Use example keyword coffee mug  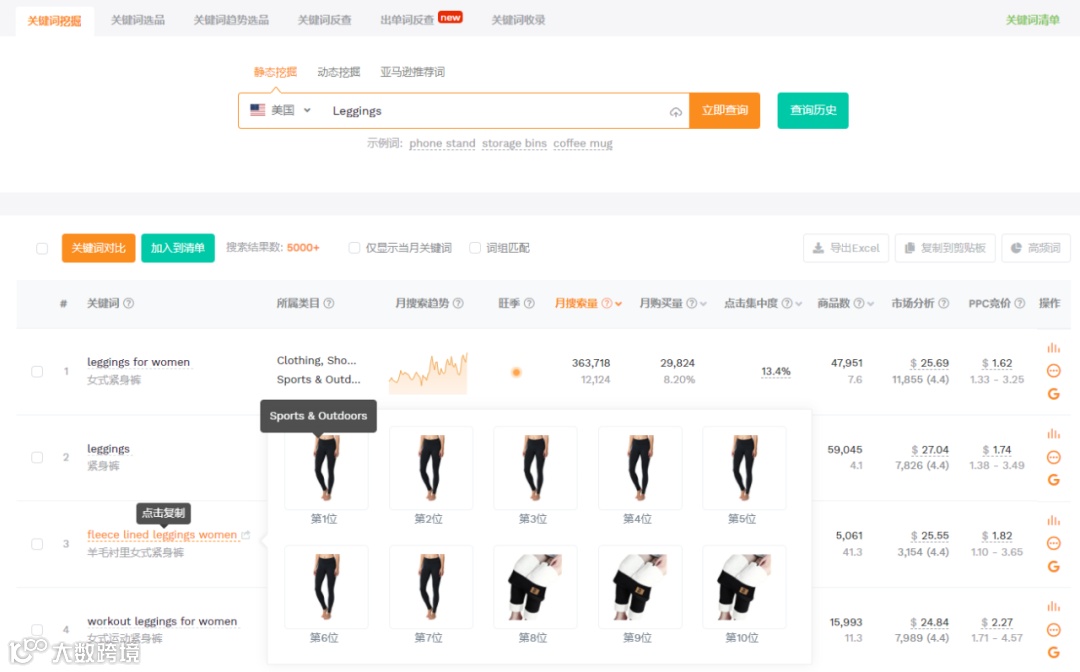(x=583, y=143)
